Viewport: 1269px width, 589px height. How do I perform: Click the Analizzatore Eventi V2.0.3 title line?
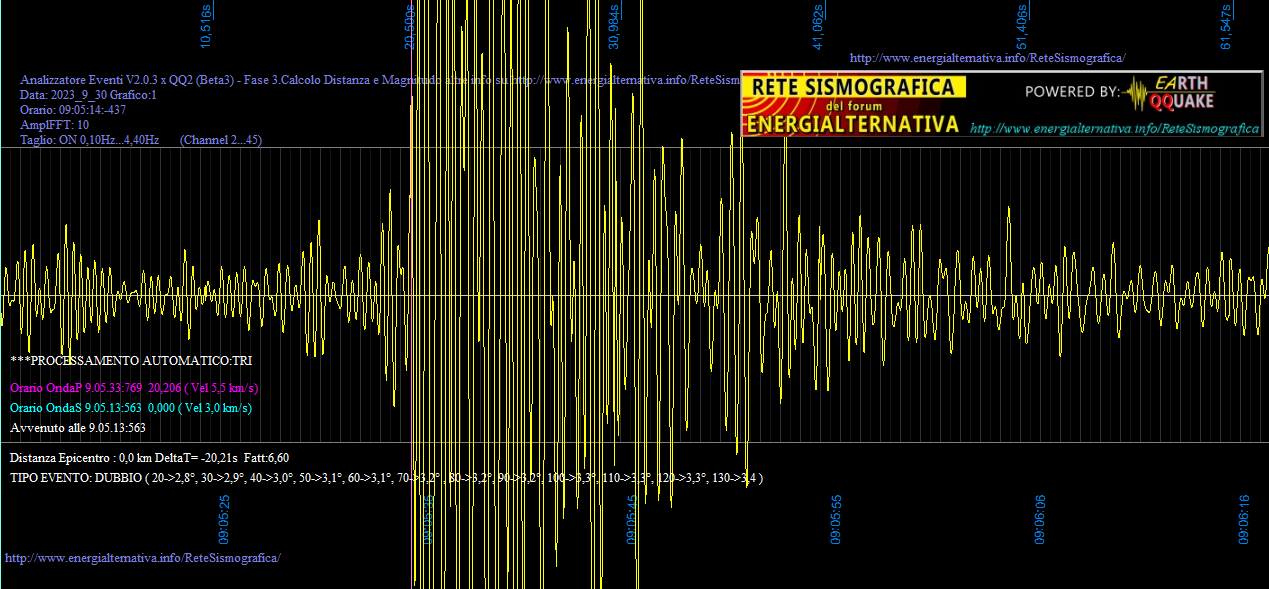point(380,79)
